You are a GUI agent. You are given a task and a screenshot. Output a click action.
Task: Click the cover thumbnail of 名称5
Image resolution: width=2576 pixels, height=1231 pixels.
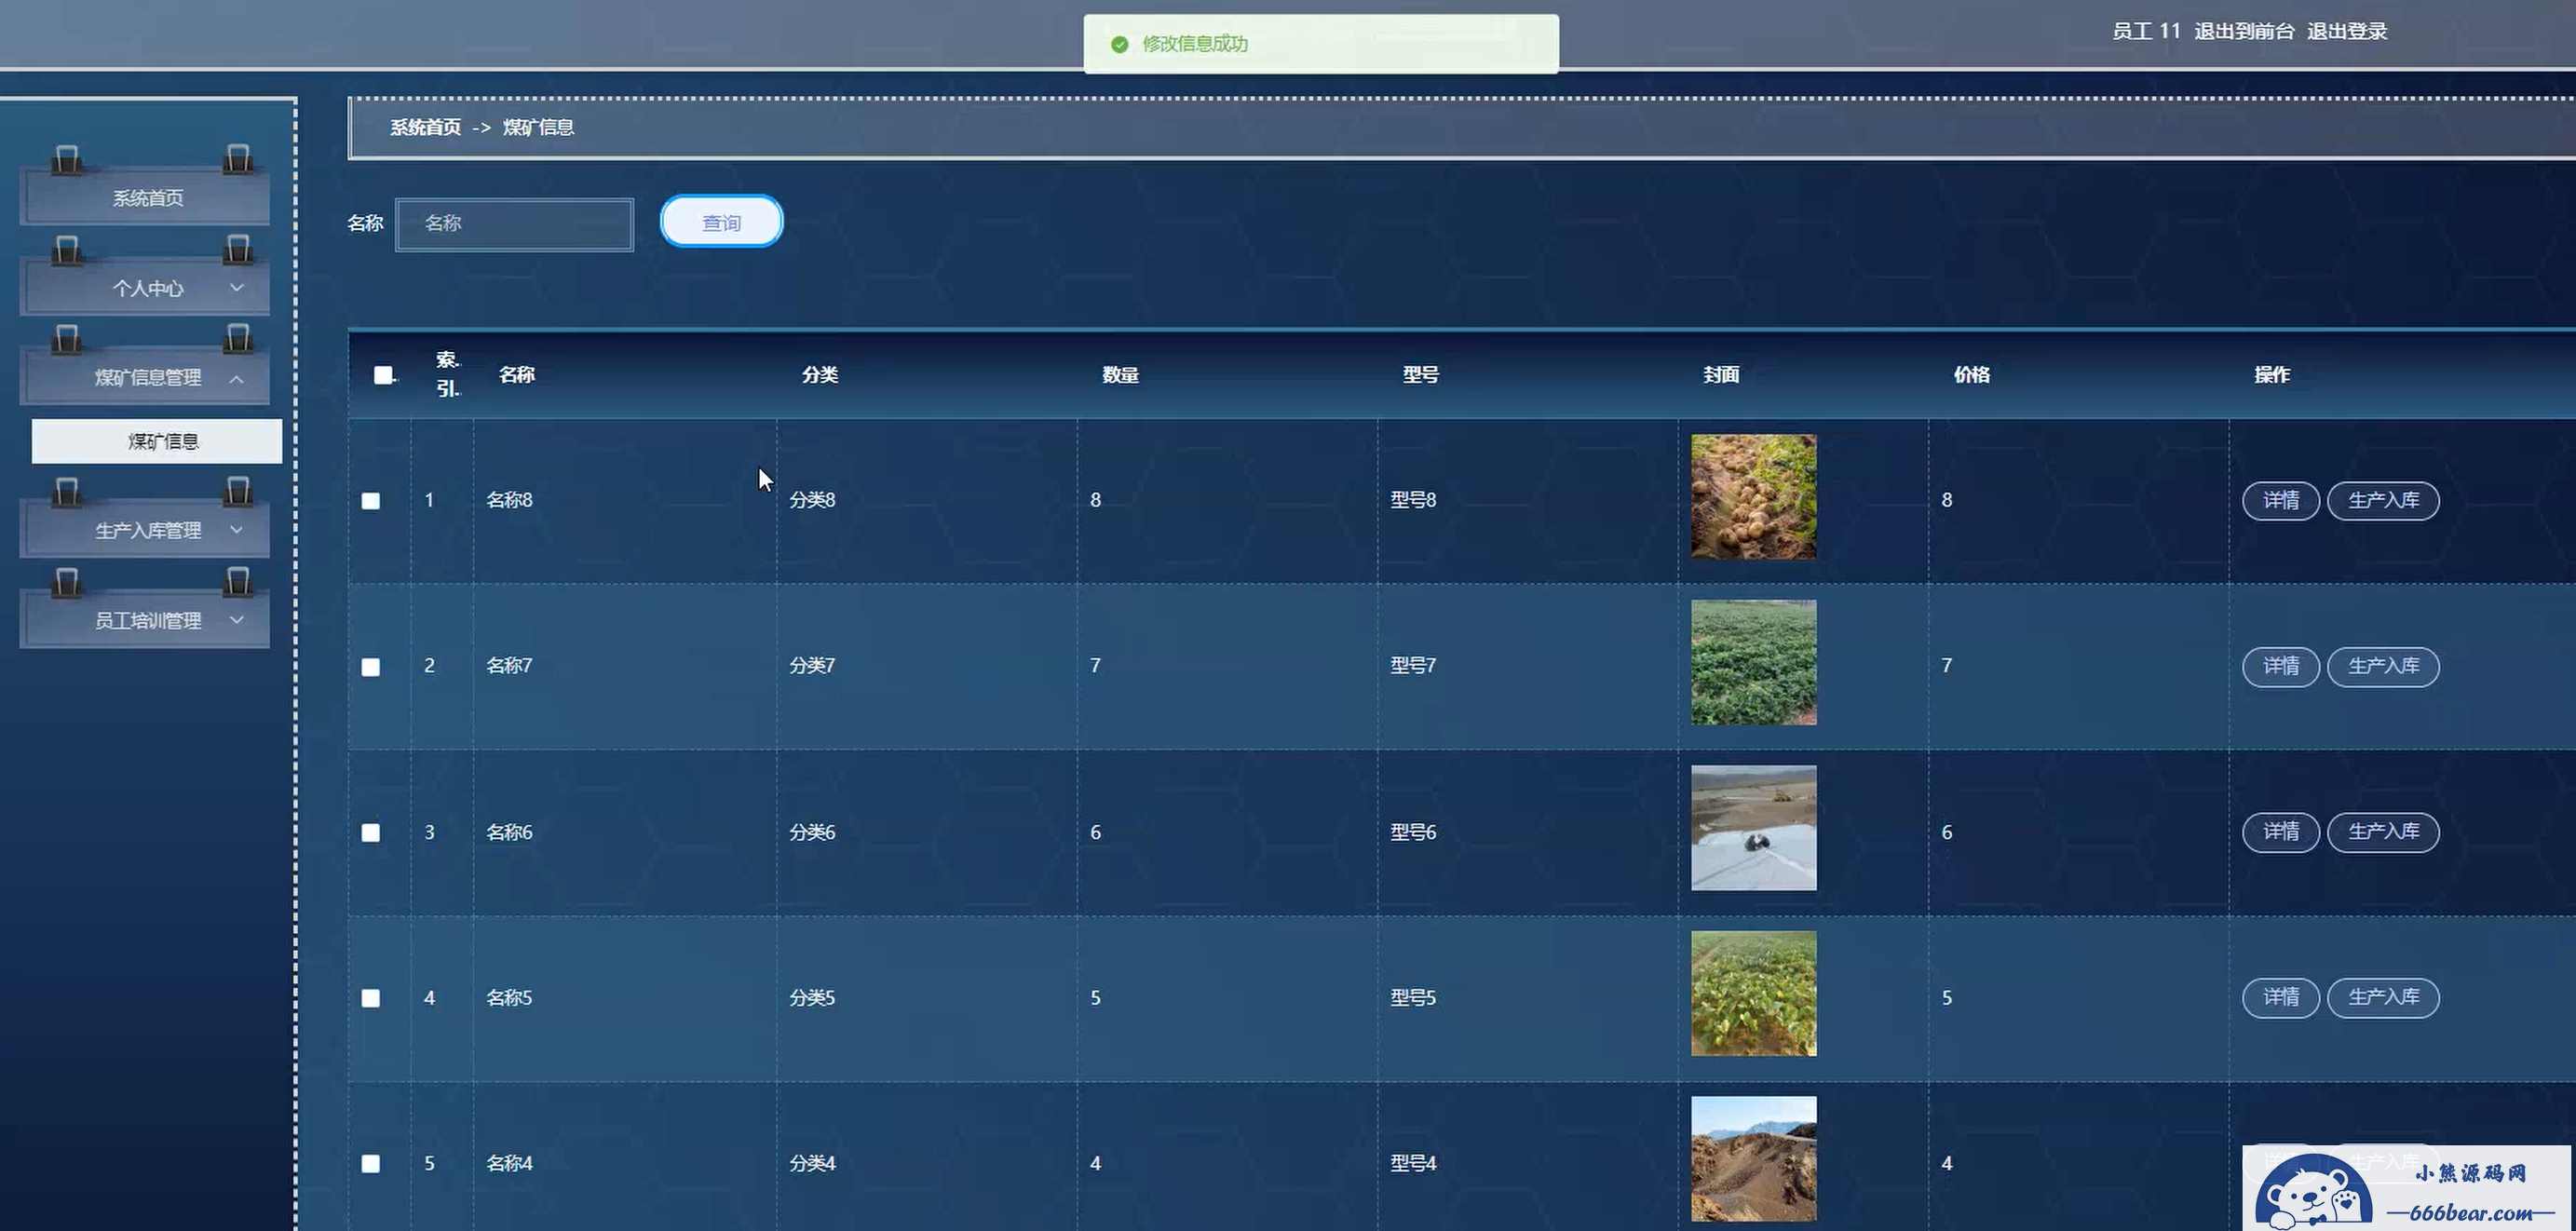(x=1753, y=993)
